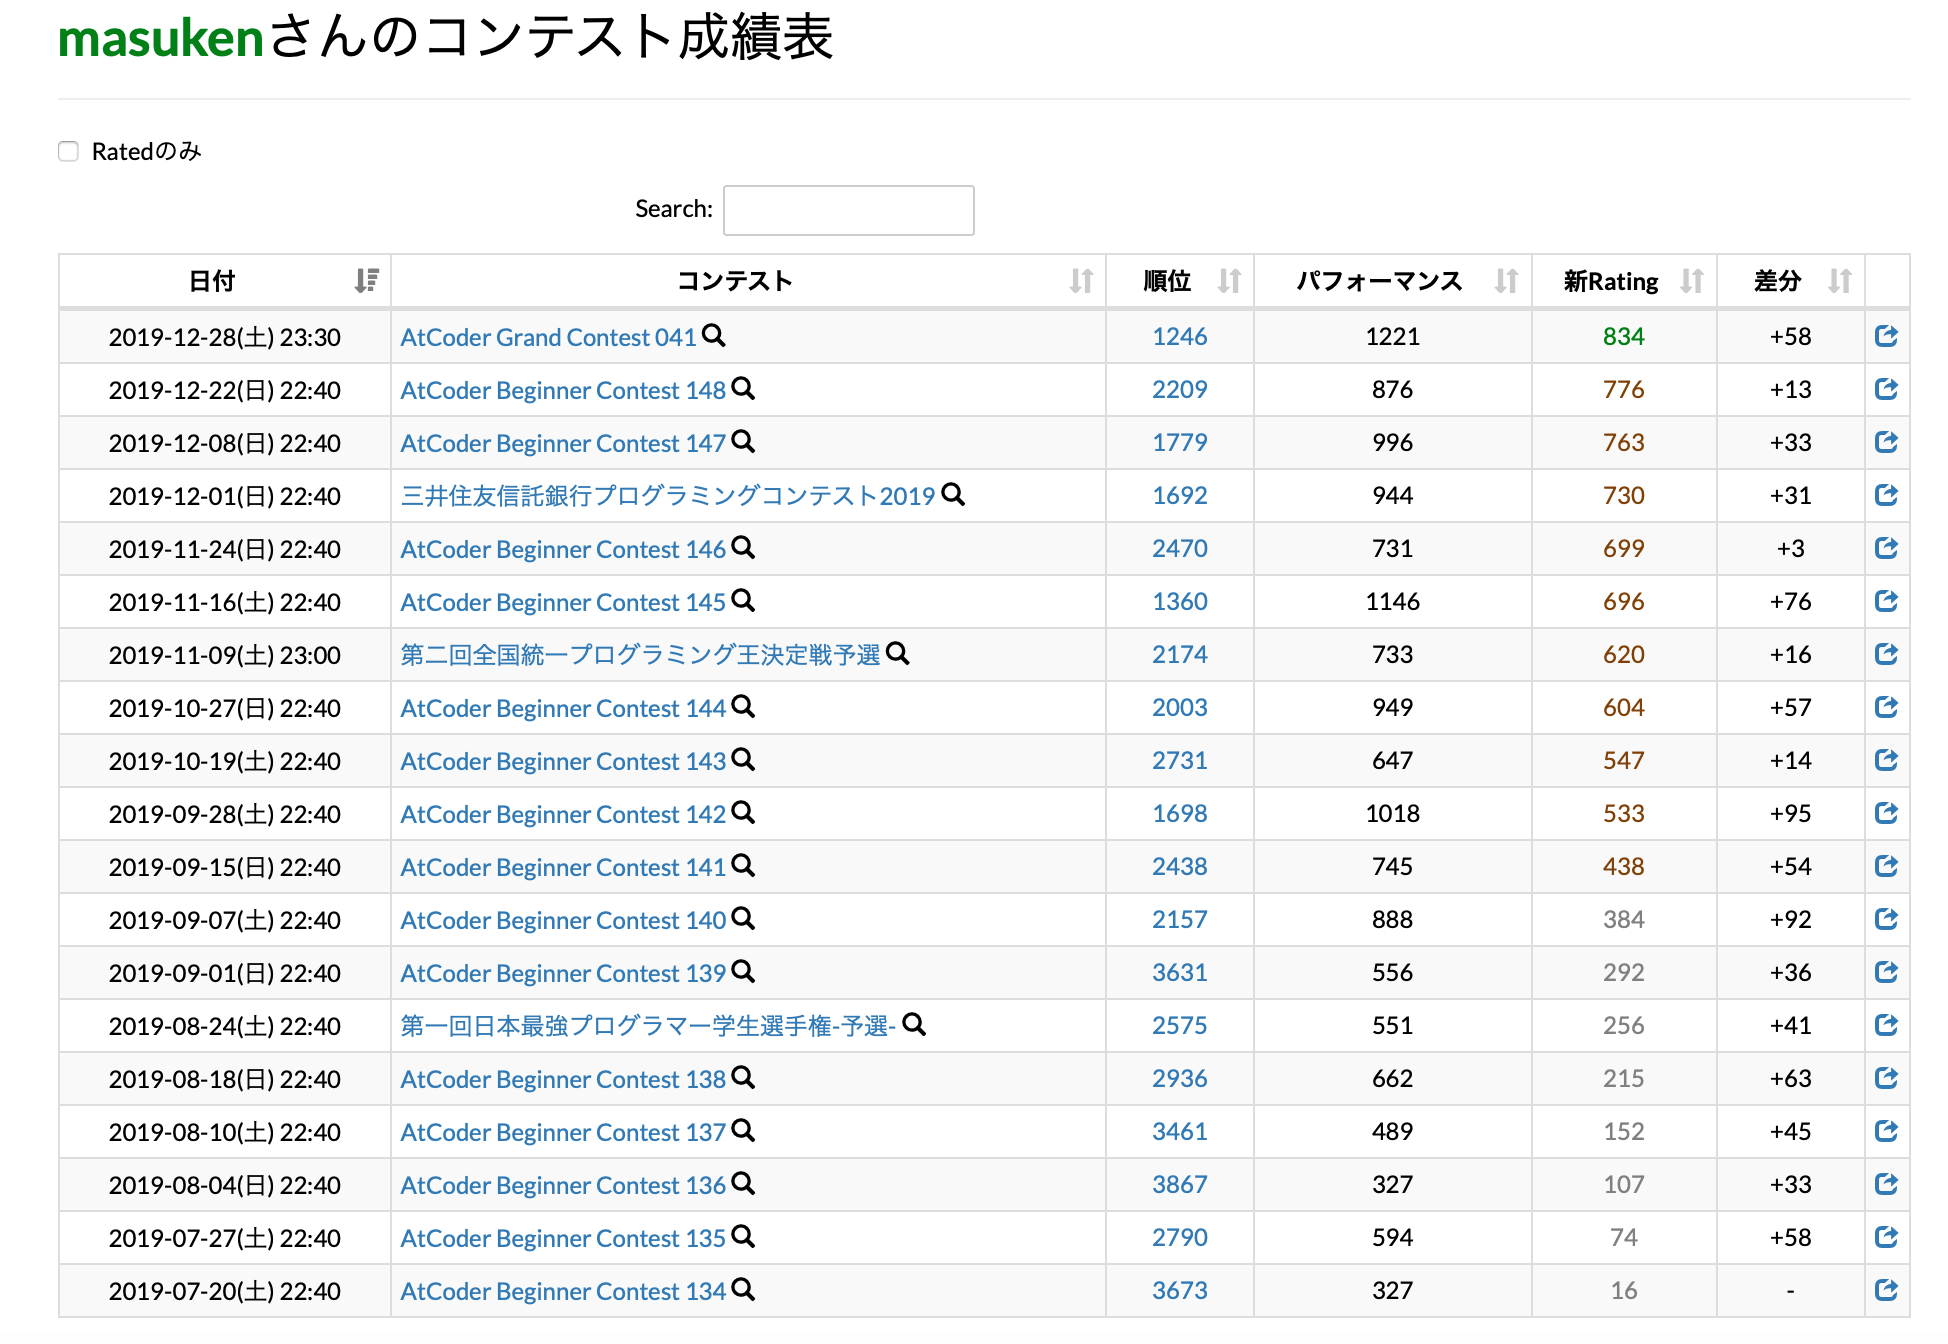
Task: Open rank 3673 standings link
Action: coord(1180,1291)
